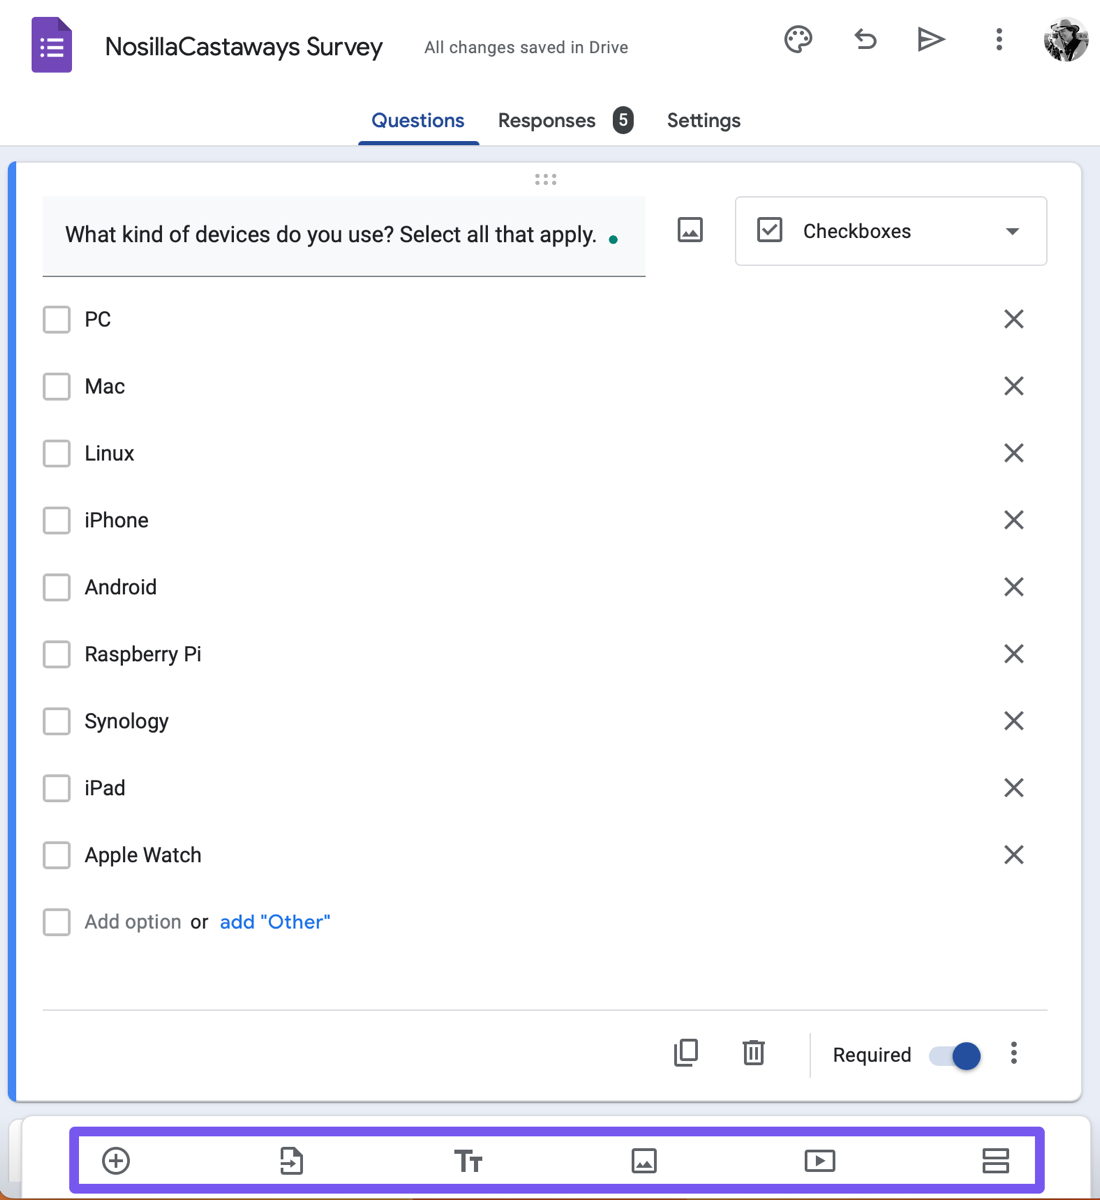Add a title and description block

(x=468, y=1160)
